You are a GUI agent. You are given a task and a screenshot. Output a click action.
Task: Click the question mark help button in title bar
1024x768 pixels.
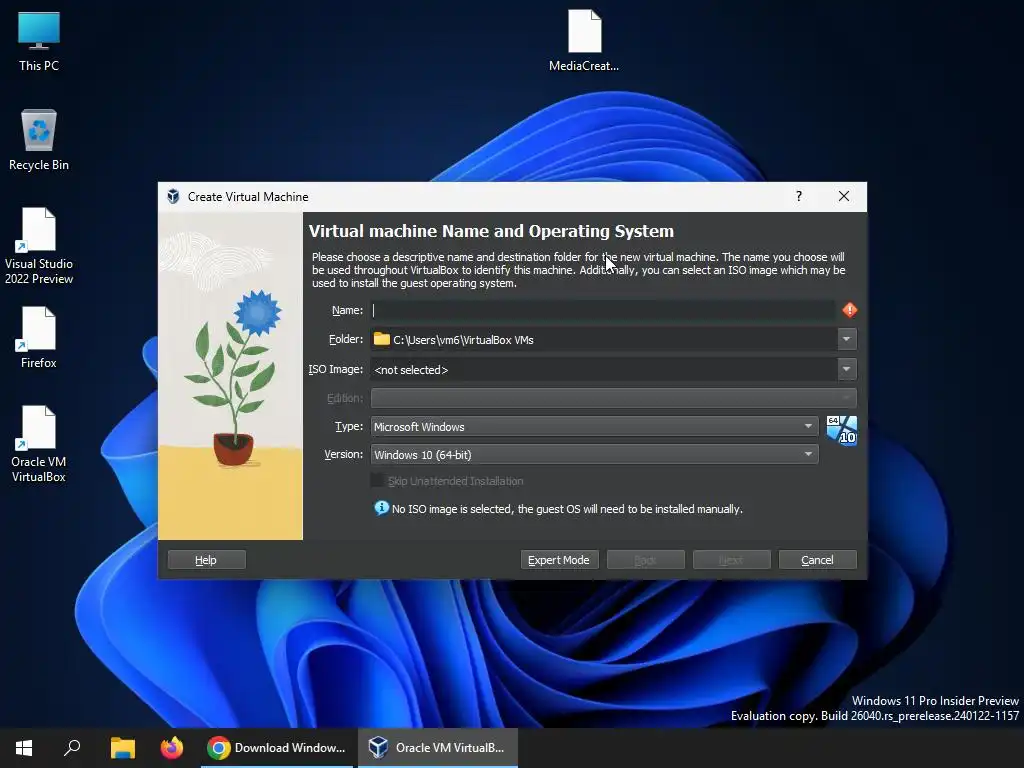(x=799, y=197)
